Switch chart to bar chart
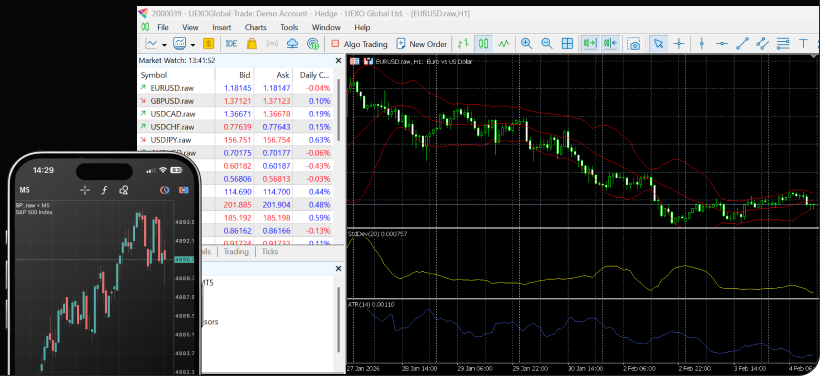 [x=462, y=44]
